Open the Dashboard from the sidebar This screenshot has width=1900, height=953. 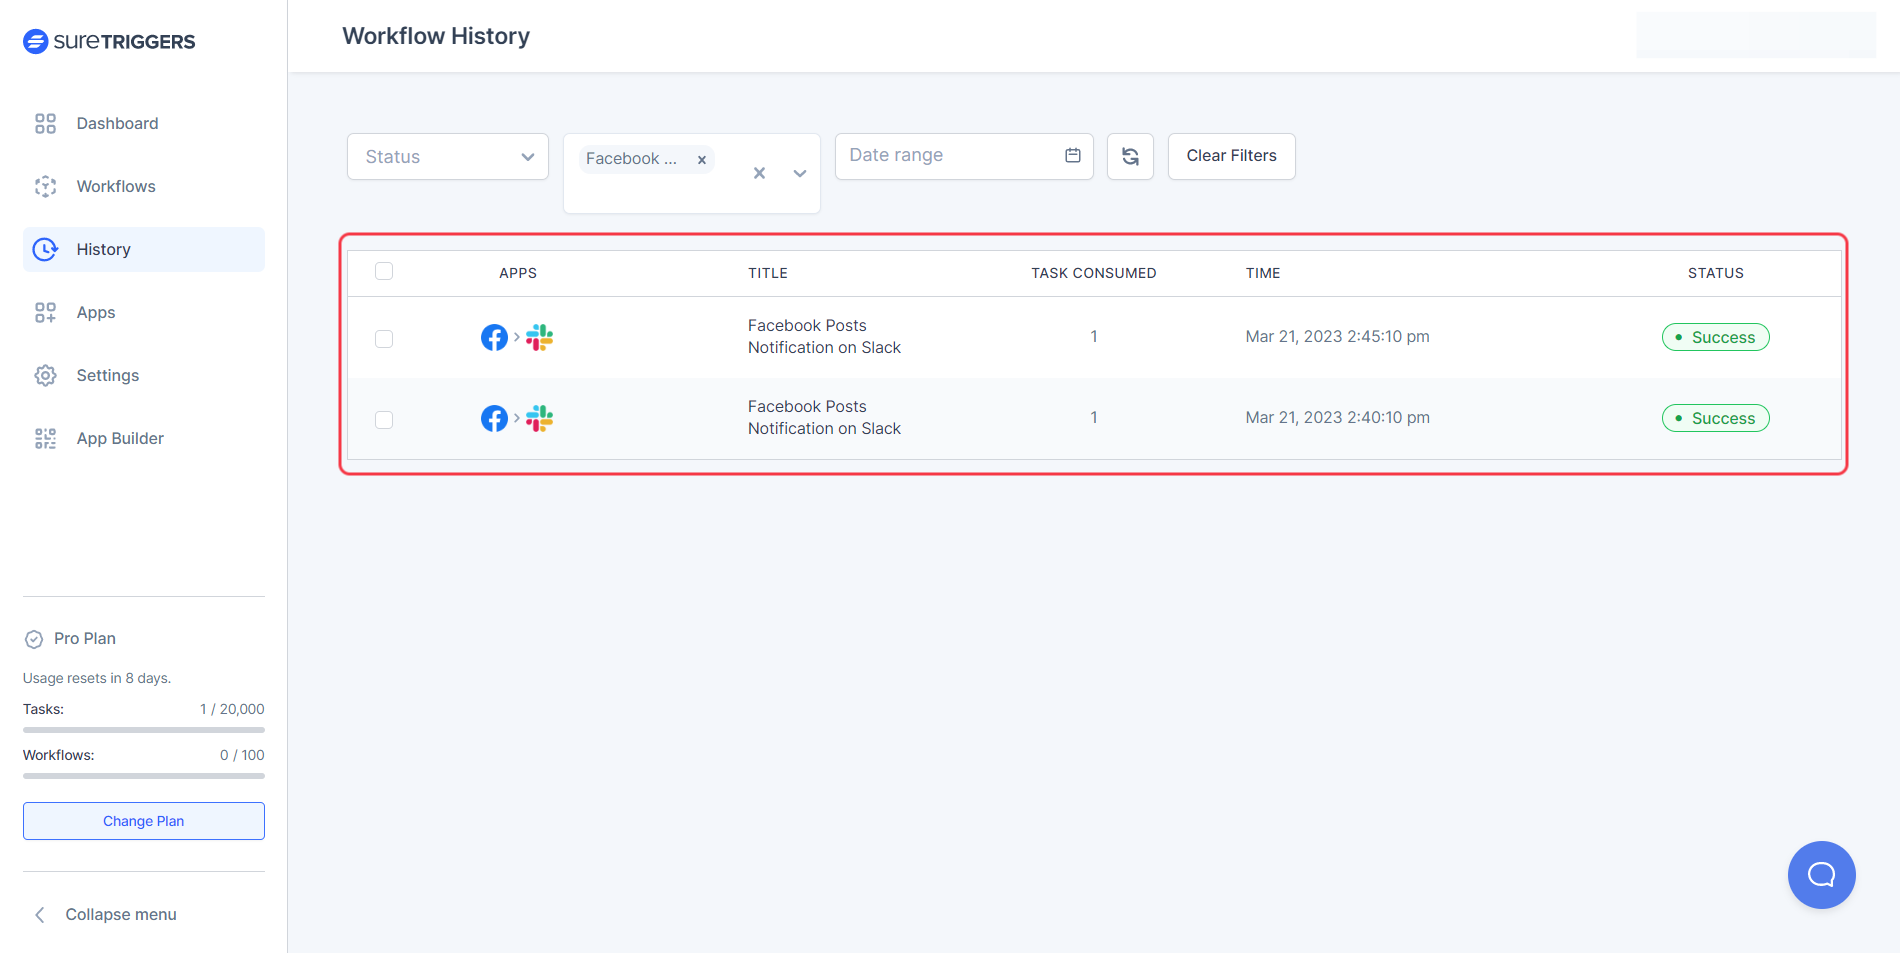coord(117,123)
